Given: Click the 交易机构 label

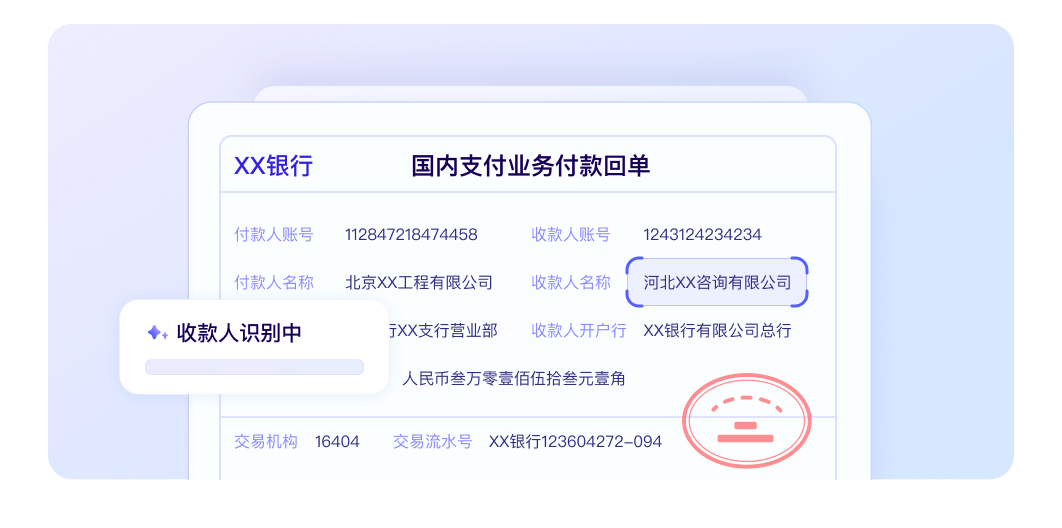Looking at the screenshot, I should coord(266,441).
